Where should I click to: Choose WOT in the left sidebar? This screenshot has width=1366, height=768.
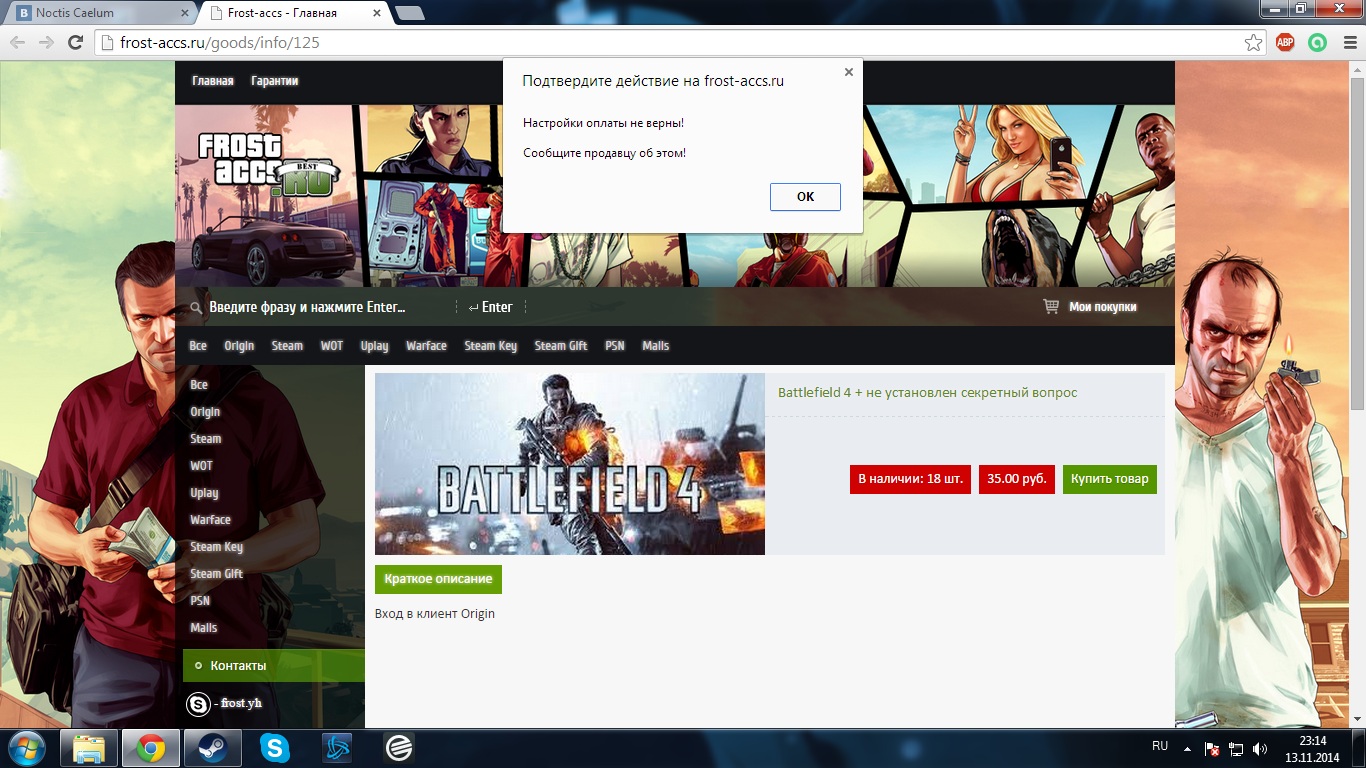pyautogui.click(x=202, y=466)
